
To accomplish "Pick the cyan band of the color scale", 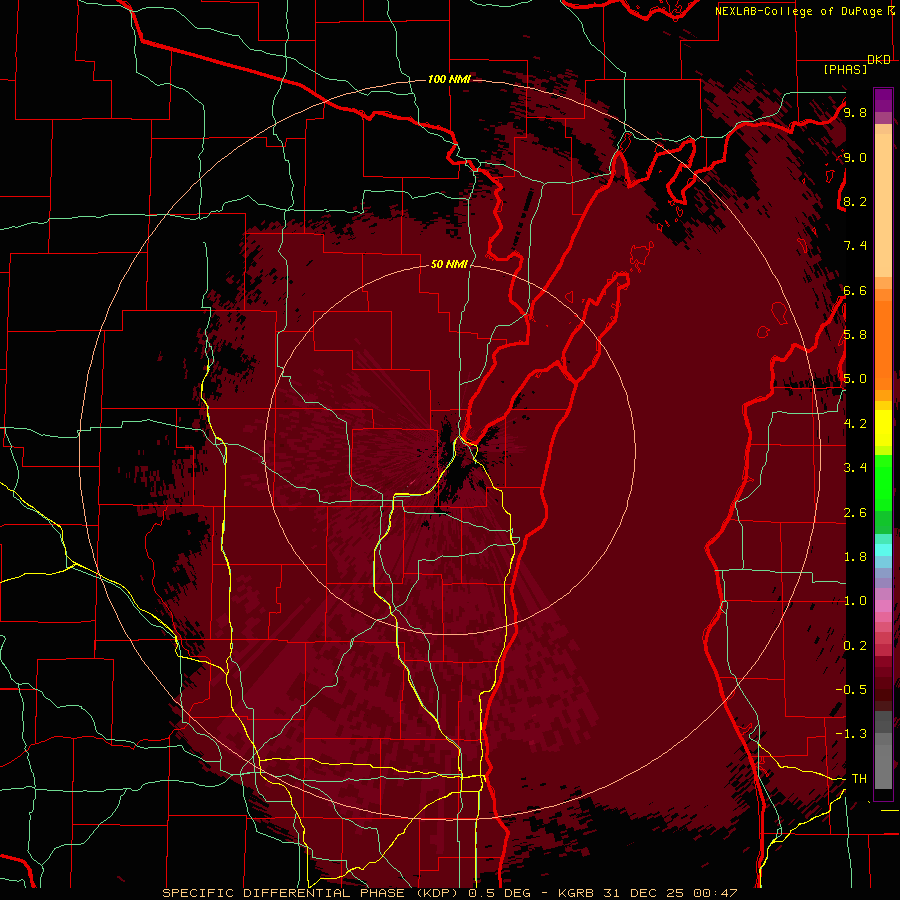I will (883, 550).
